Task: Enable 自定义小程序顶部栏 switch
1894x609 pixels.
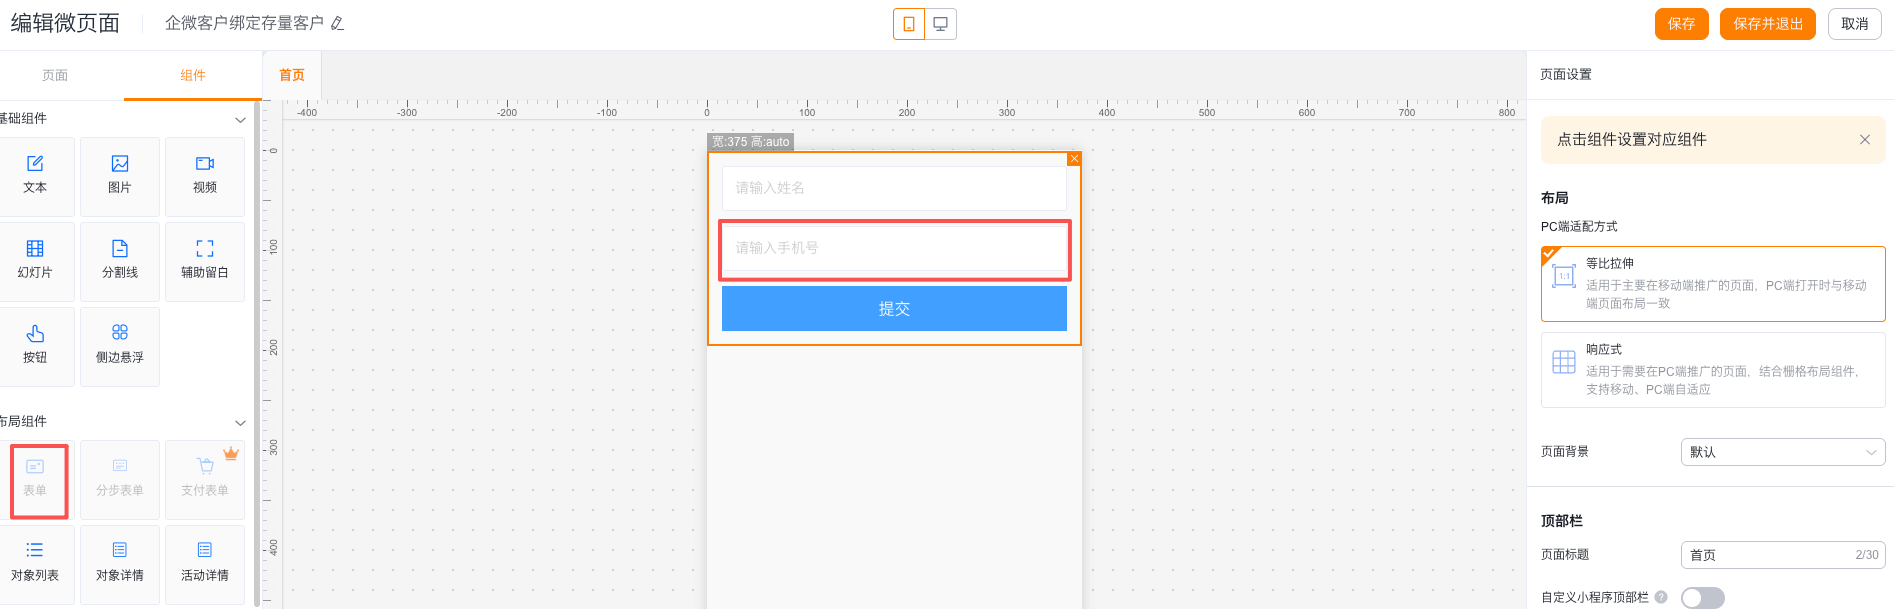Action: (x=1702, y=597)
